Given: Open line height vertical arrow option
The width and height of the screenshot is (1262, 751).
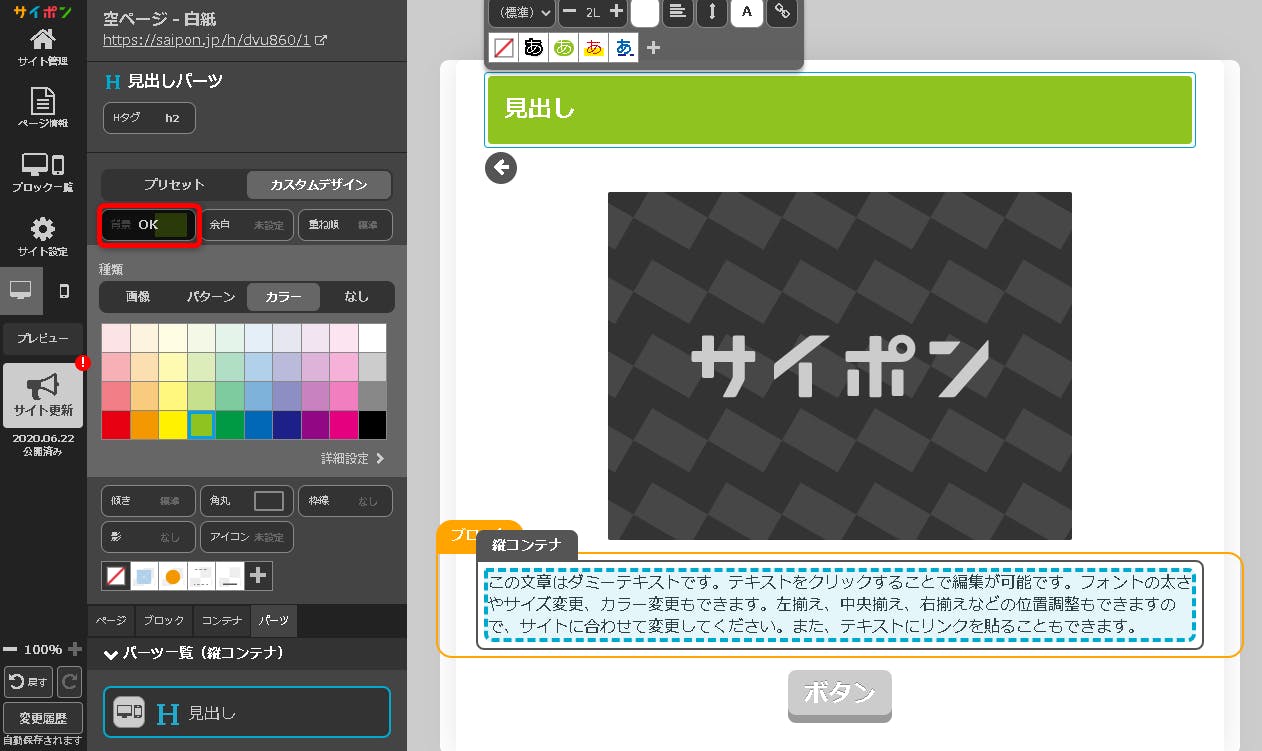Looking at the screenshot, I should (712, 12).
